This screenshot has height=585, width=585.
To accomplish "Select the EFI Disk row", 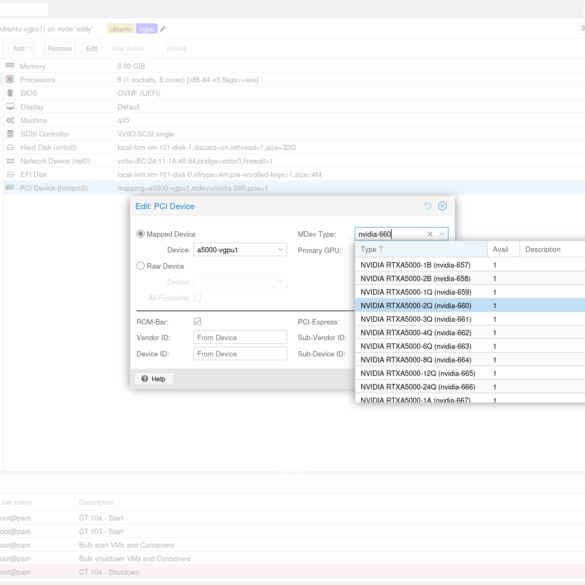I will (294, 175).
